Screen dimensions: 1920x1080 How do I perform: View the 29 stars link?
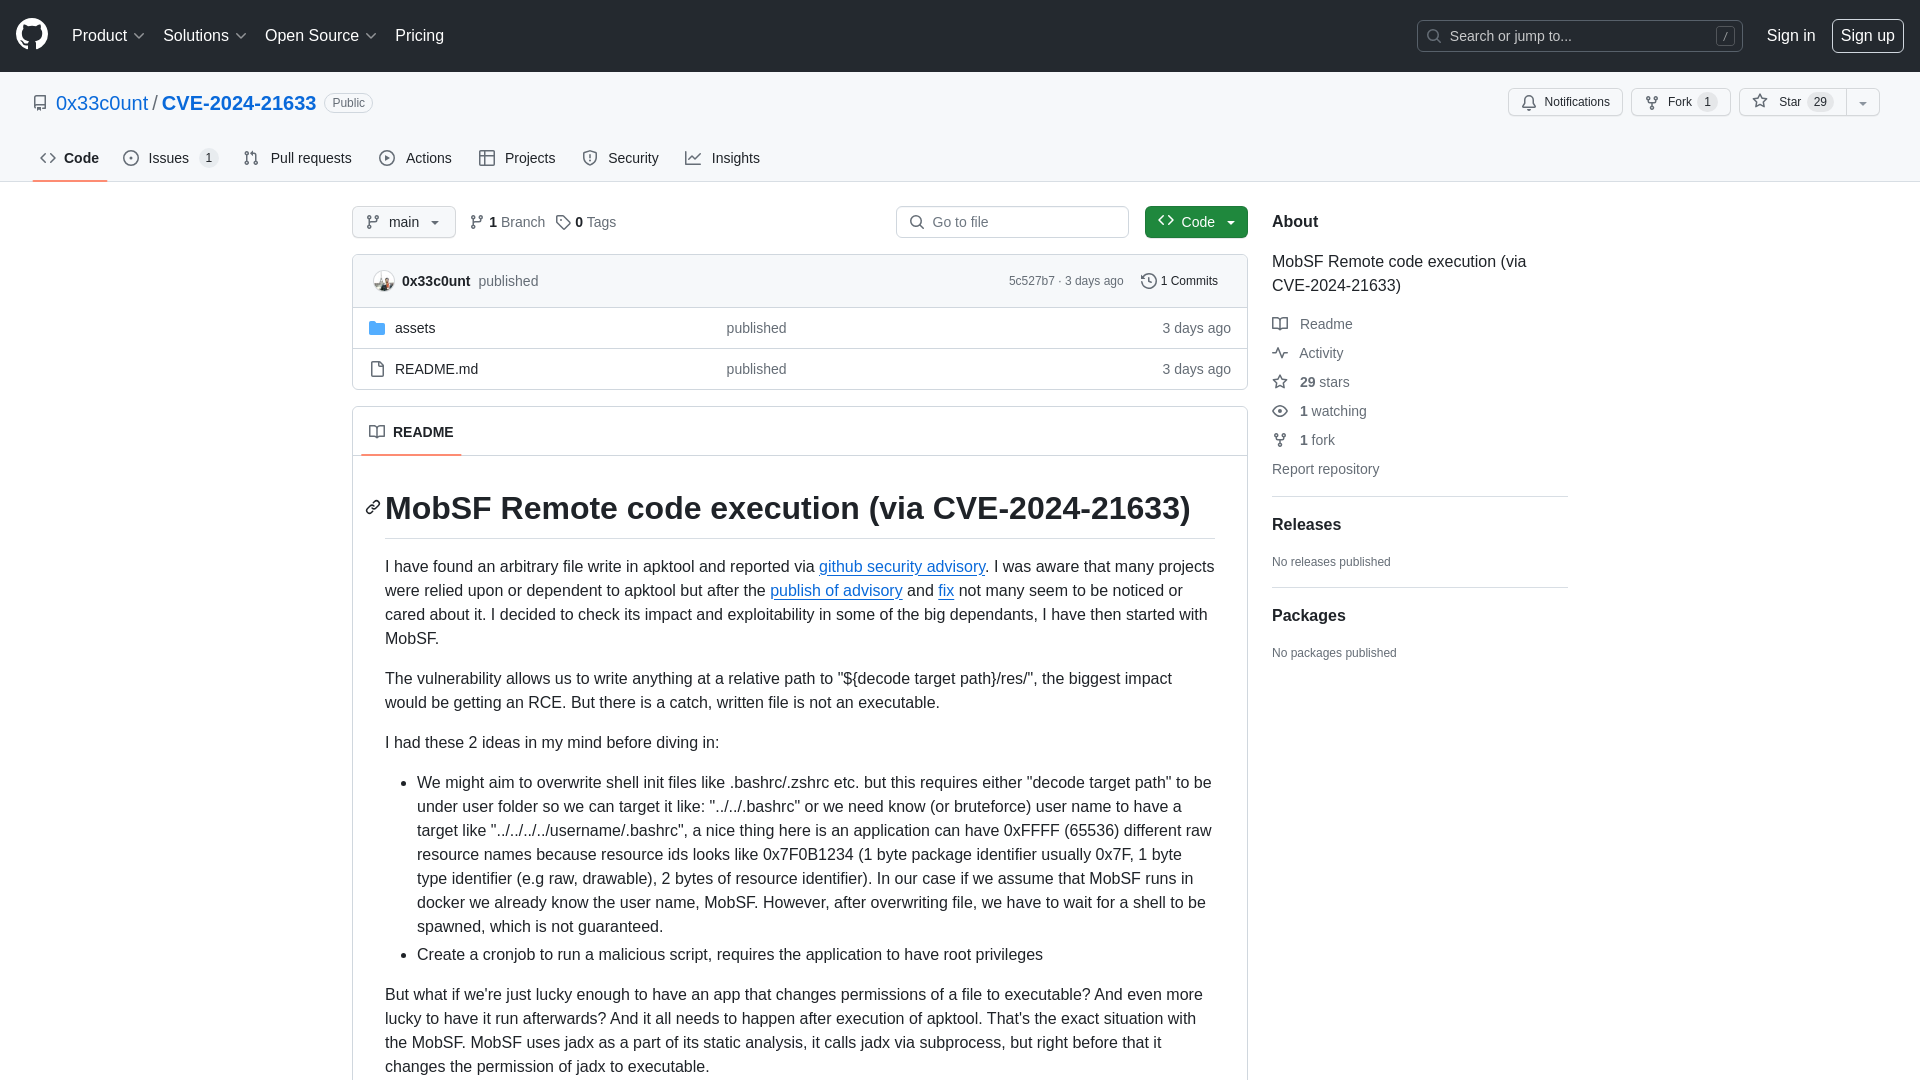1311,382
